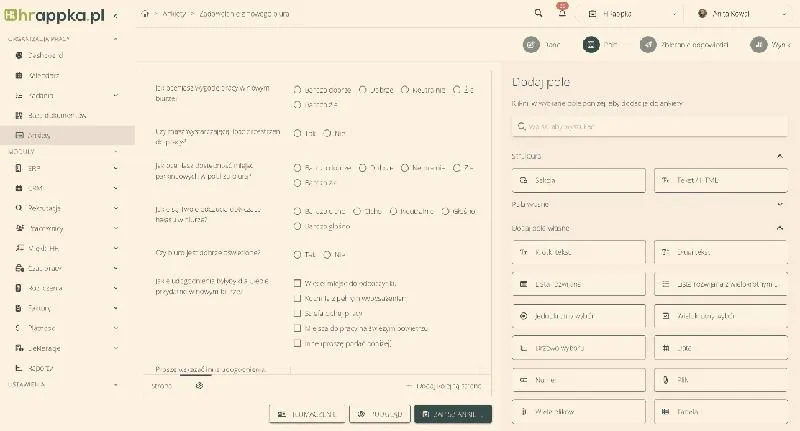Add a Plik field

click(721, 380)
